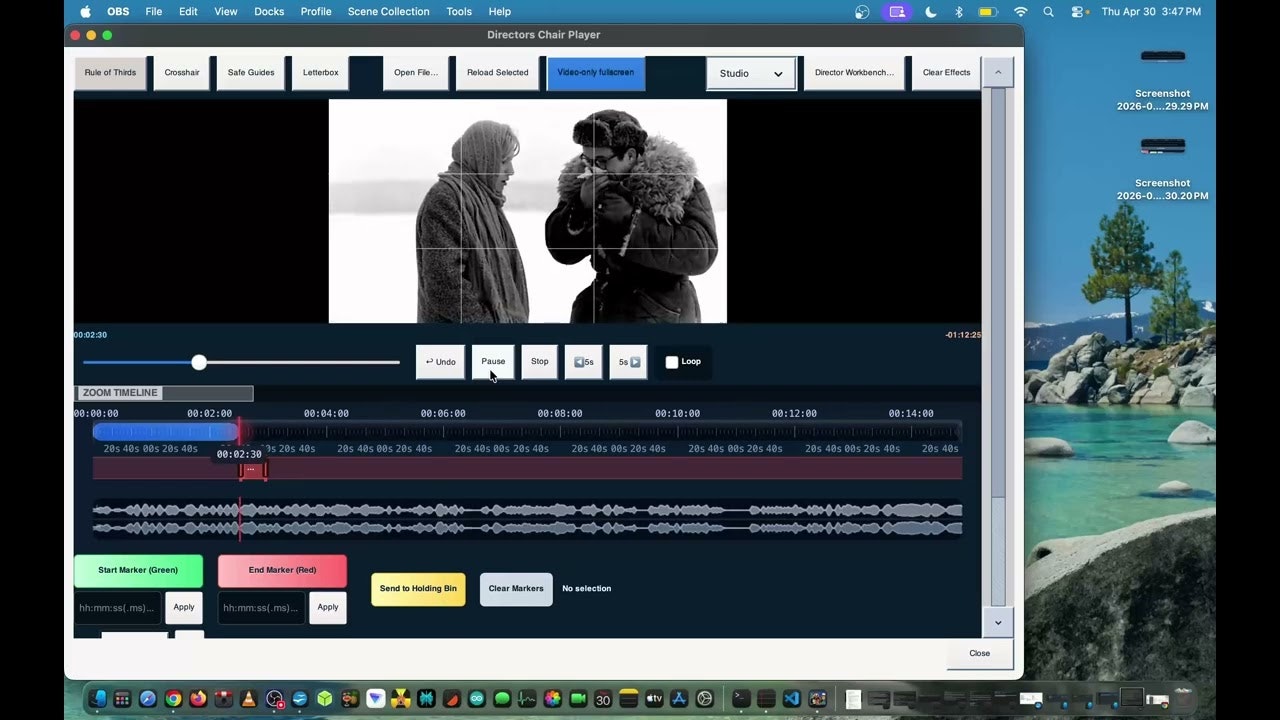
Task: Toggle Video-only fullscreen mode
Action: point(596,73)
